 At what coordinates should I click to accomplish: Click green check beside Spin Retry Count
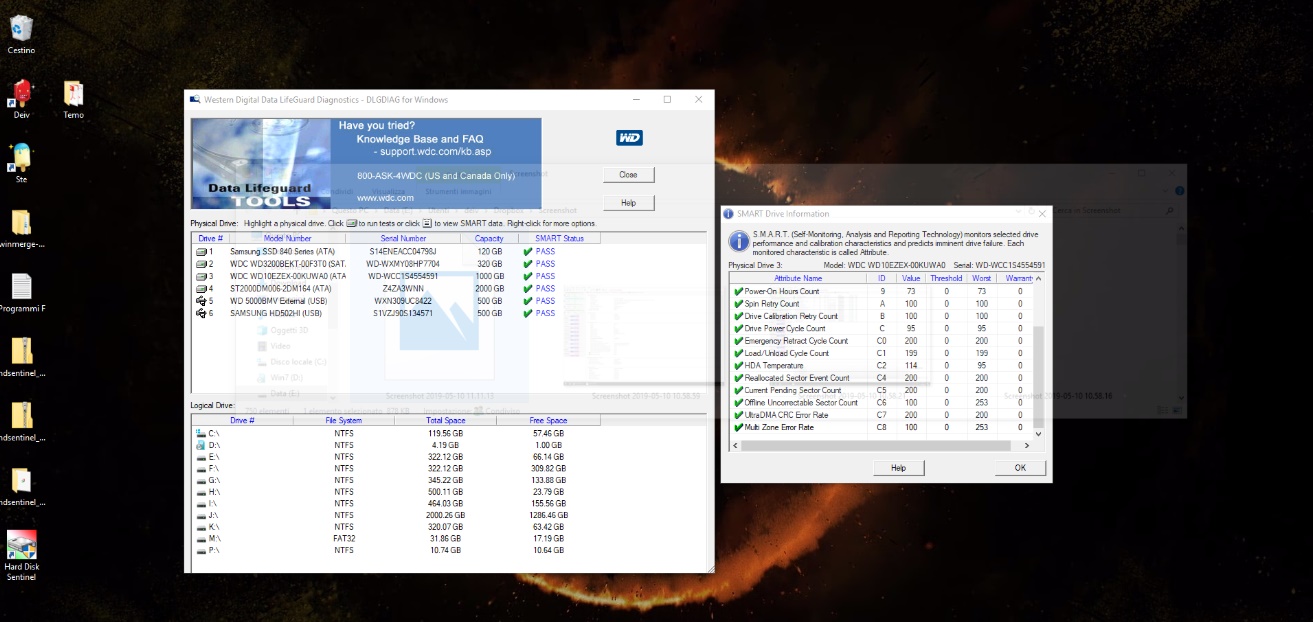(x=739, y=304)
